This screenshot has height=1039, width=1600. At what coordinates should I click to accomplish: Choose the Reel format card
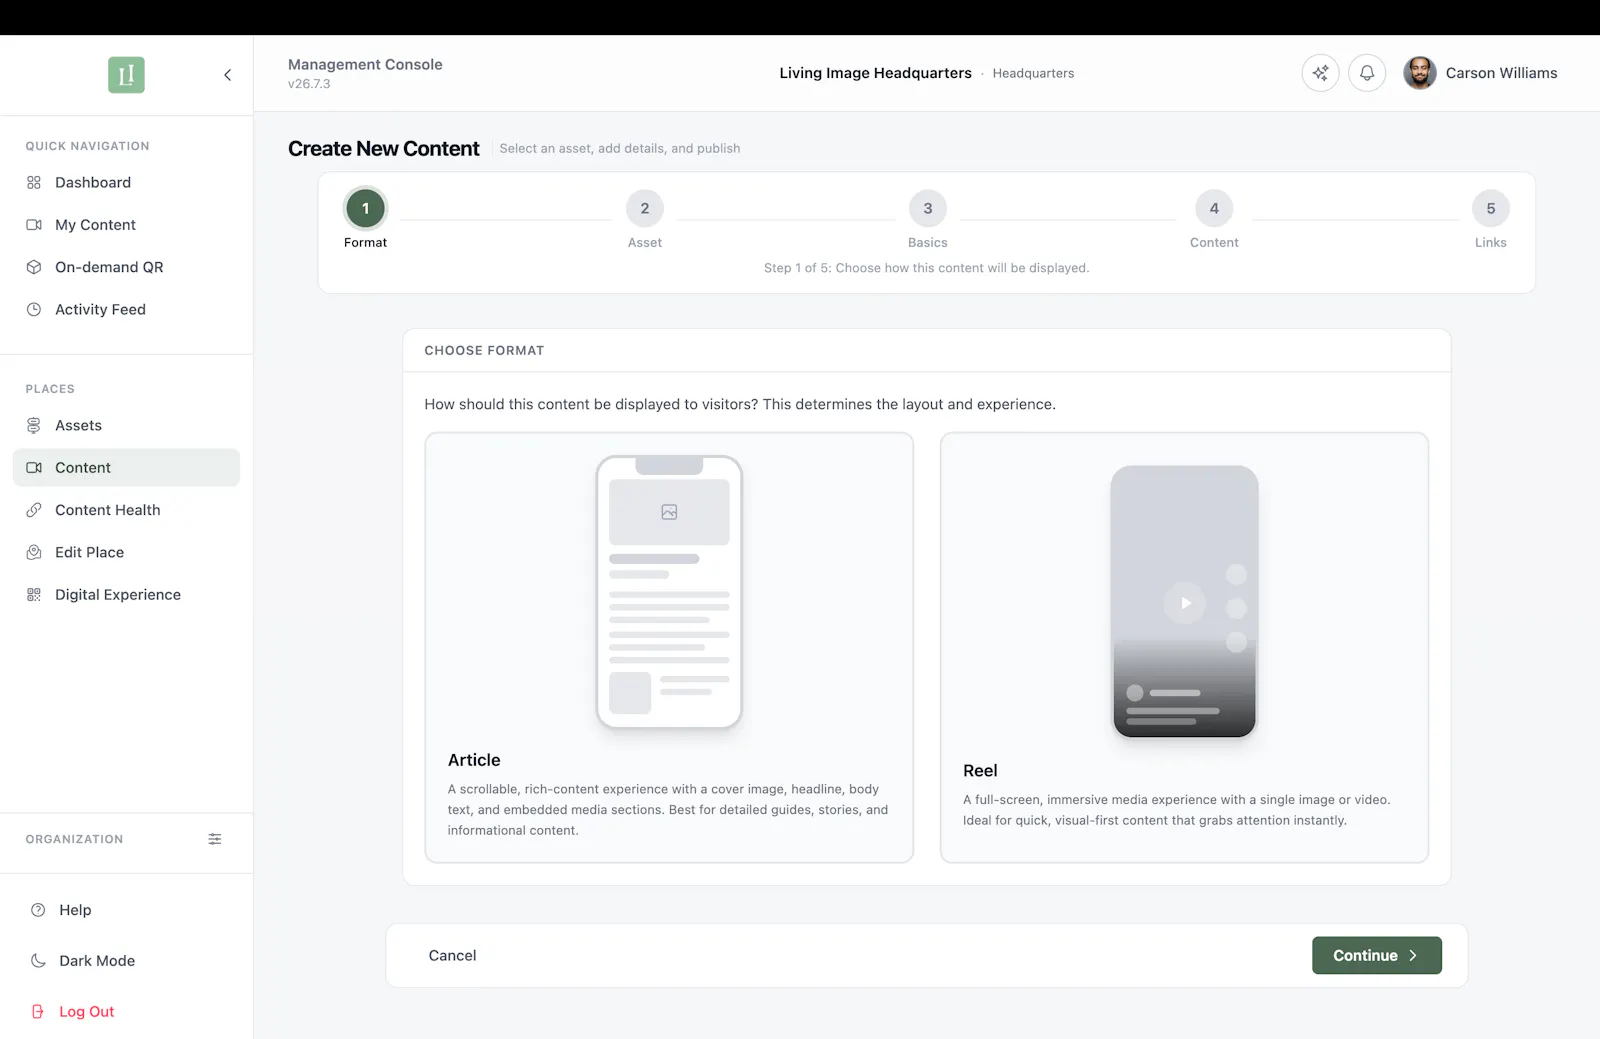pos(1184,647)
